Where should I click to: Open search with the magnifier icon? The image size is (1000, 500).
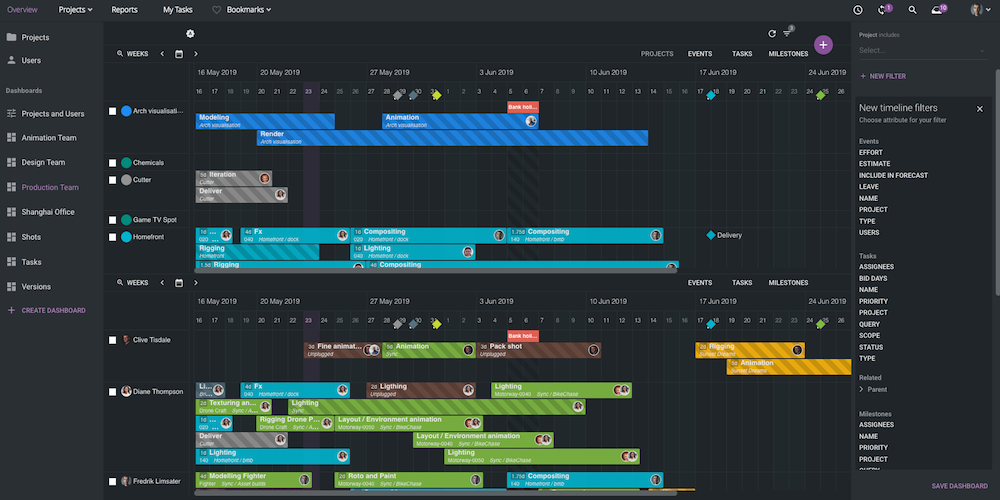[x=913, y=10]
